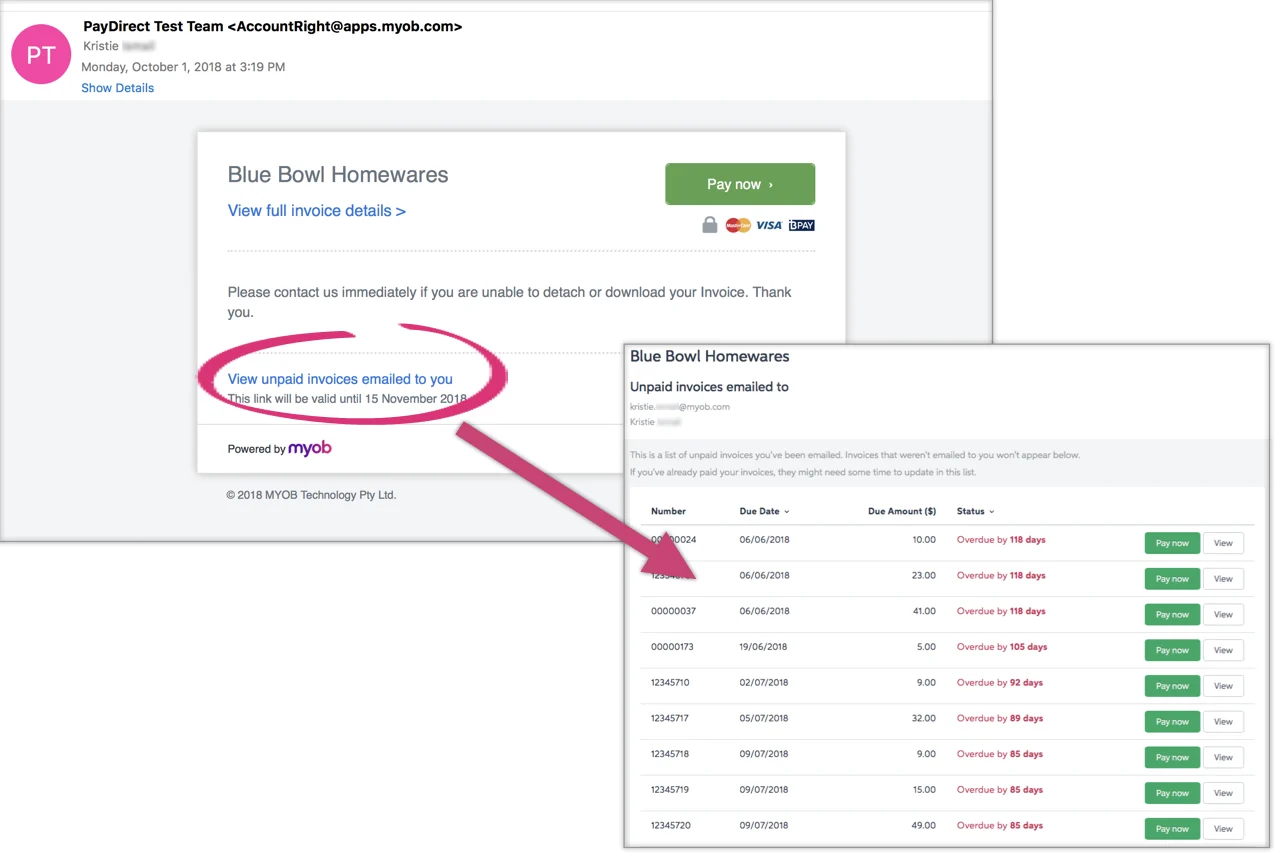The height and width of the screenshot is (855, 1276).
Task: View invoice 12345720
Action: click(x=1223, y=829)
